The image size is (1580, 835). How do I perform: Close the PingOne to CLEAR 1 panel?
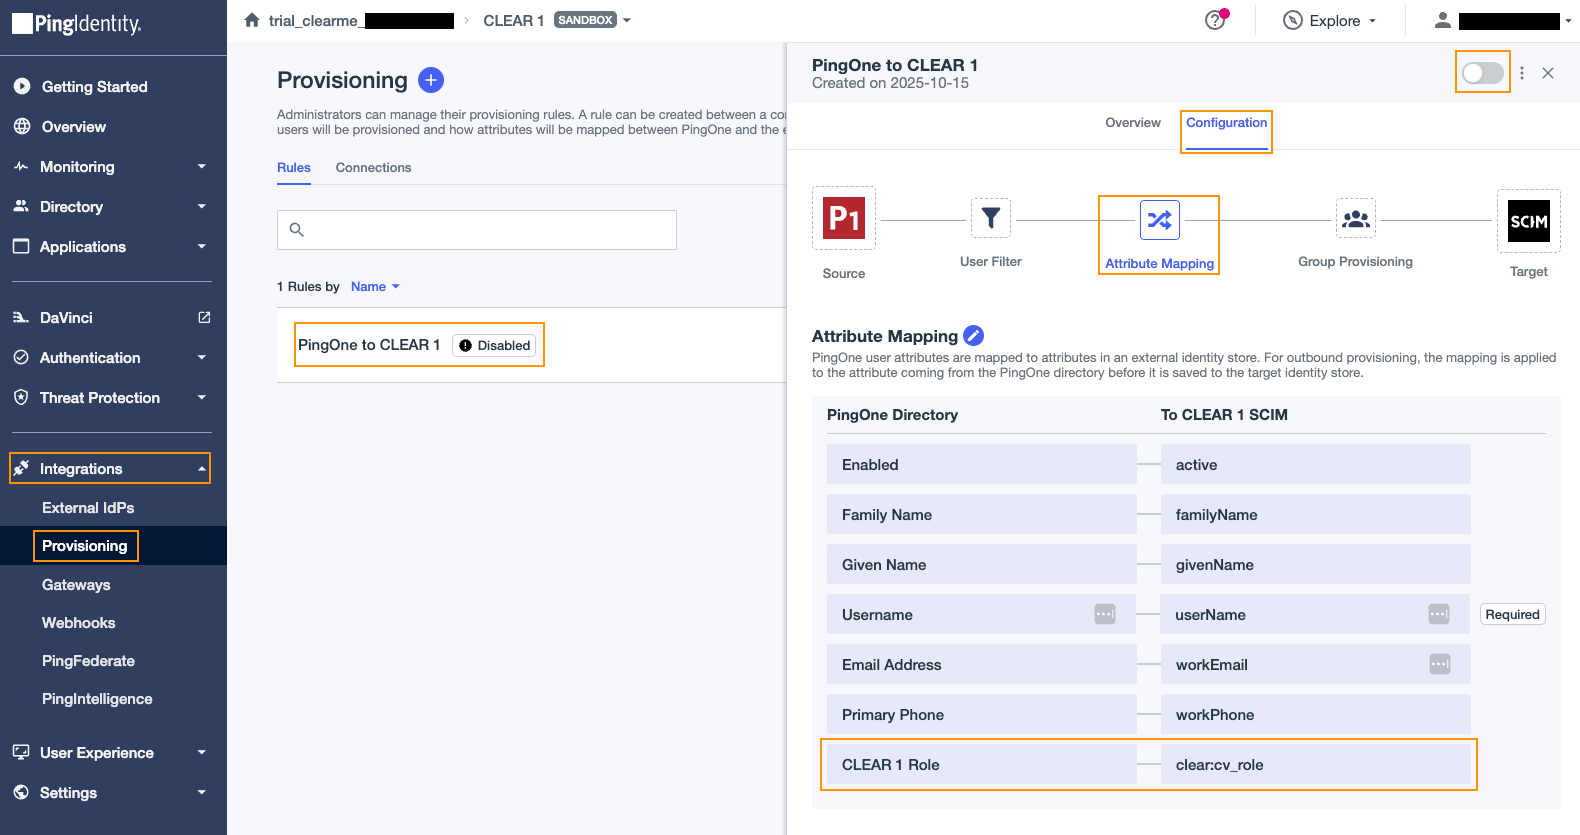tap(1548, 73)
